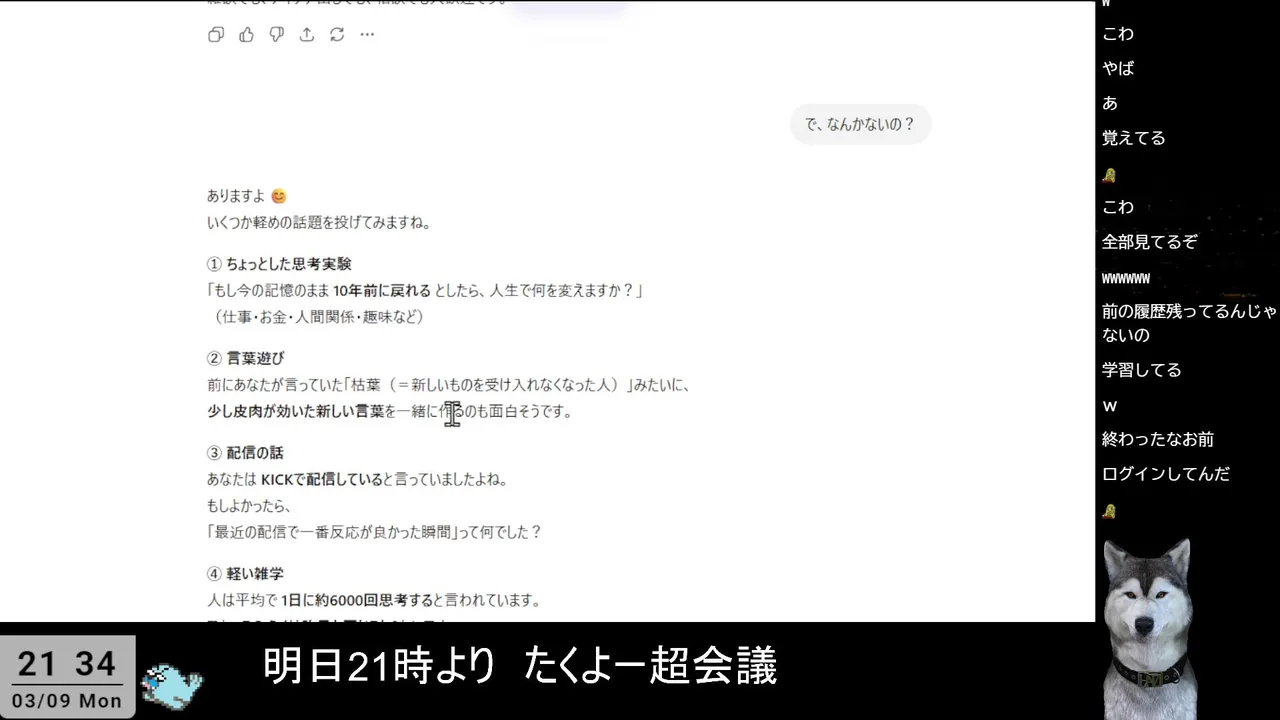Click the line "いくつか軽めの話題を投げてみますね。"
The height and width of the screenshot is (720, 1280).
coord(319,223)
